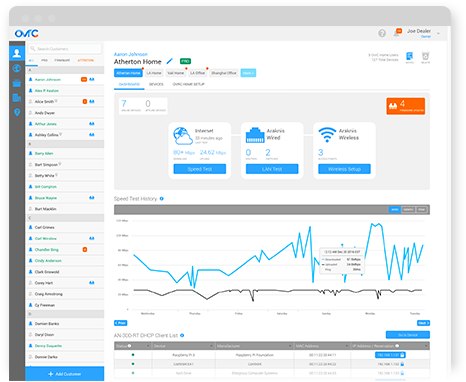Filter customer list by Pro
The width and height of the screenshot is (466, 382).
(x=44, y=60)
